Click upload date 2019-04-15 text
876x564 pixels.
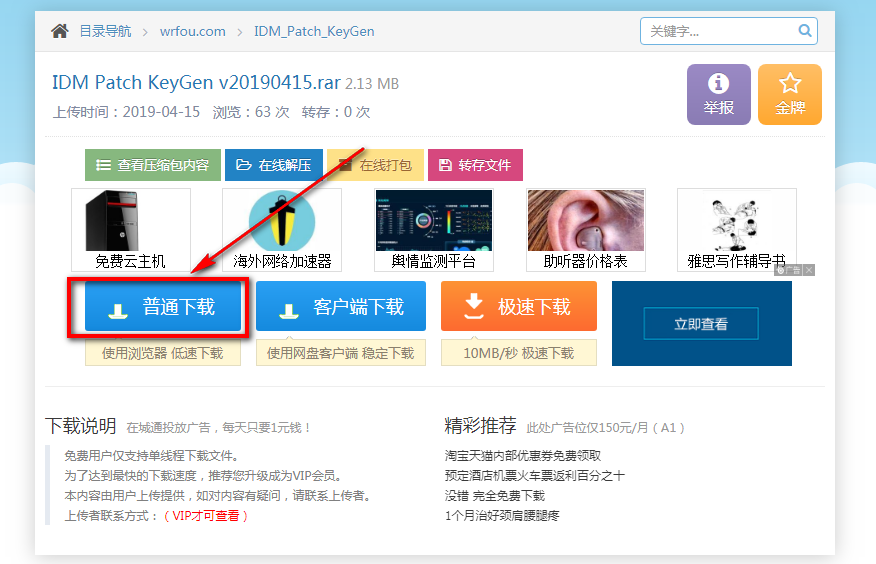pyautogui.click(x=161, y=112)
